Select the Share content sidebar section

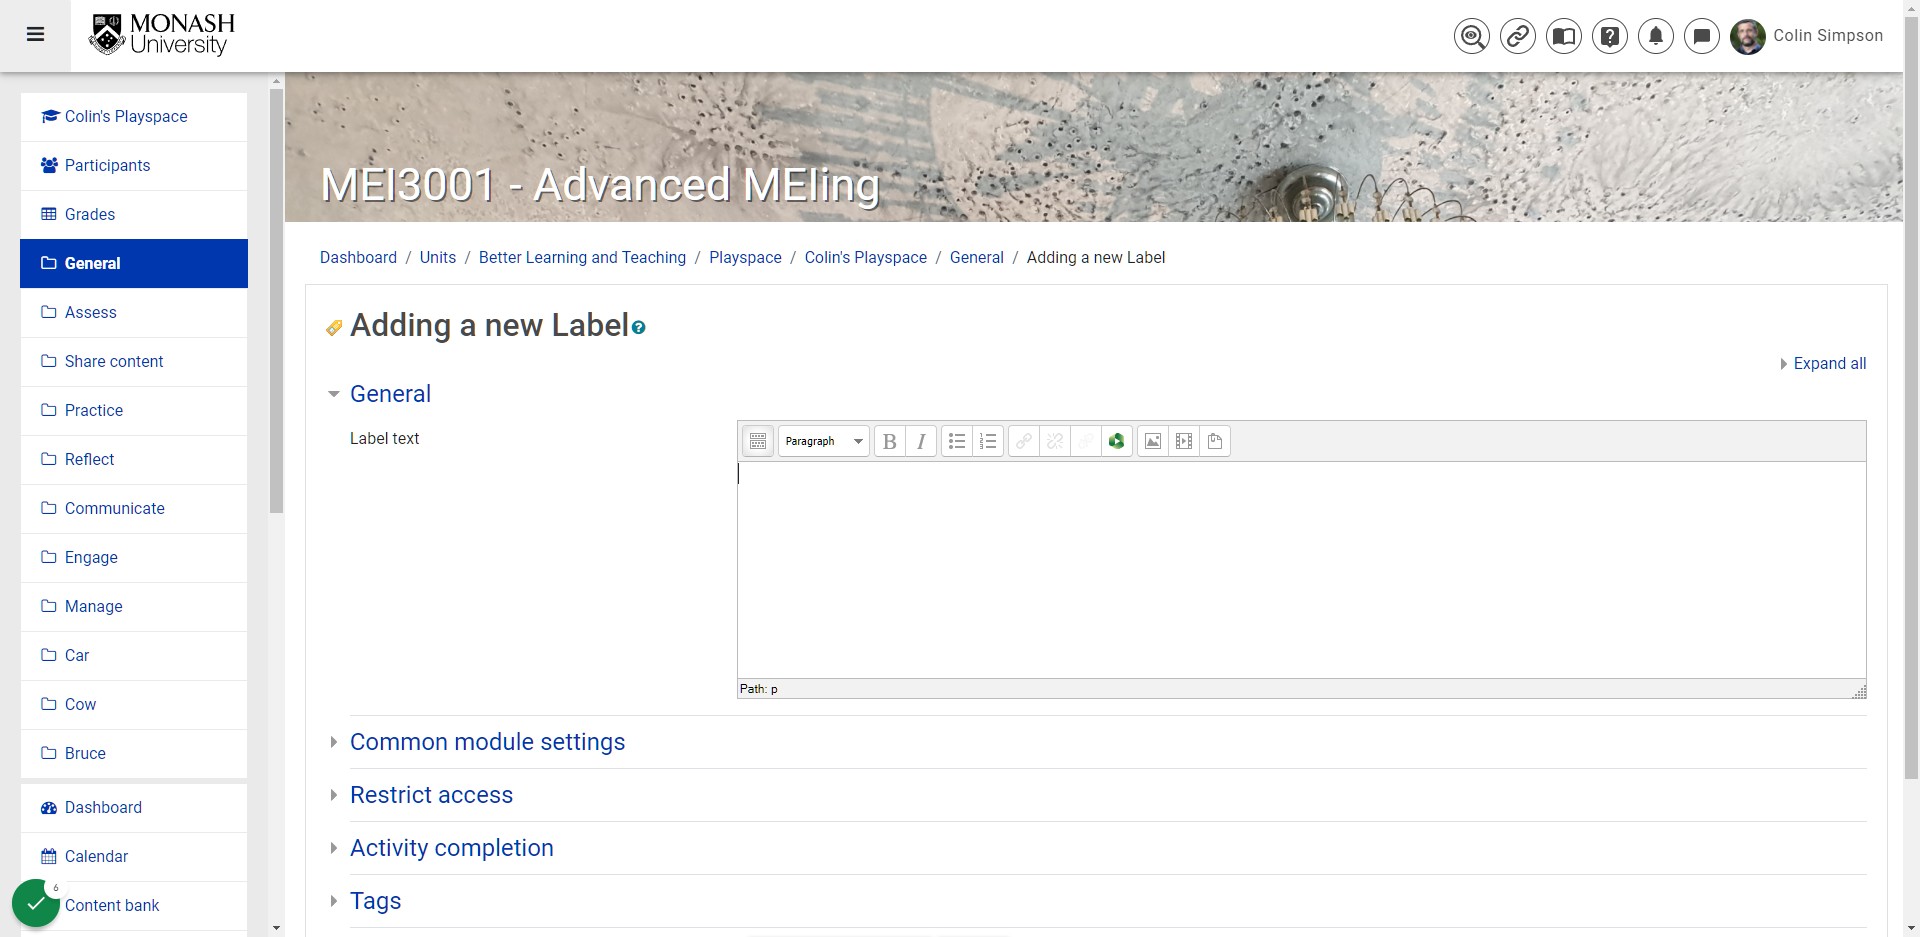134,362
